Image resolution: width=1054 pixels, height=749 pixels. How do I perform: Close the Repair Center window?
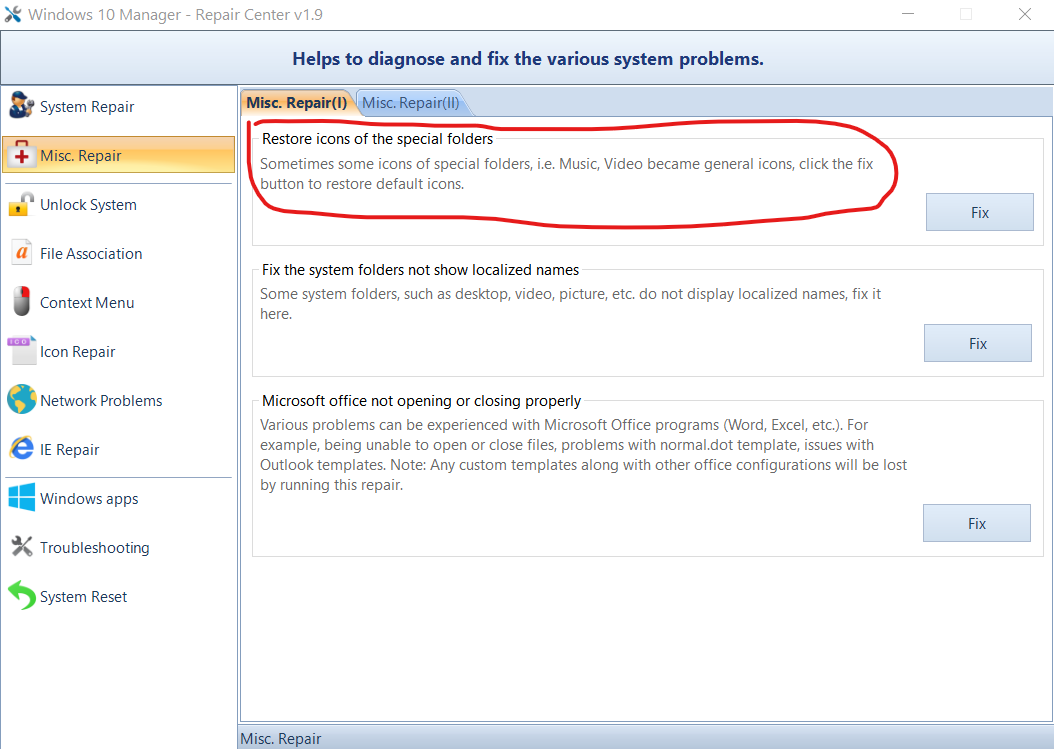coord(1024,14)
